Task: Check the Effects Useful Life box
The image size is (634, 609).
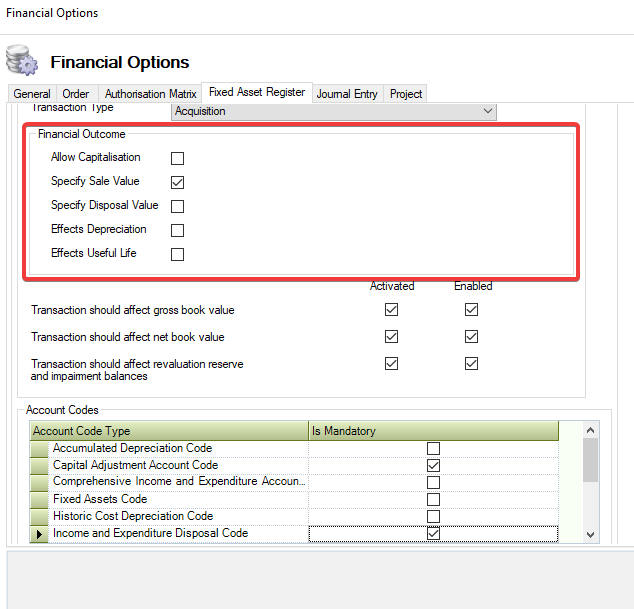Action: 178,254
